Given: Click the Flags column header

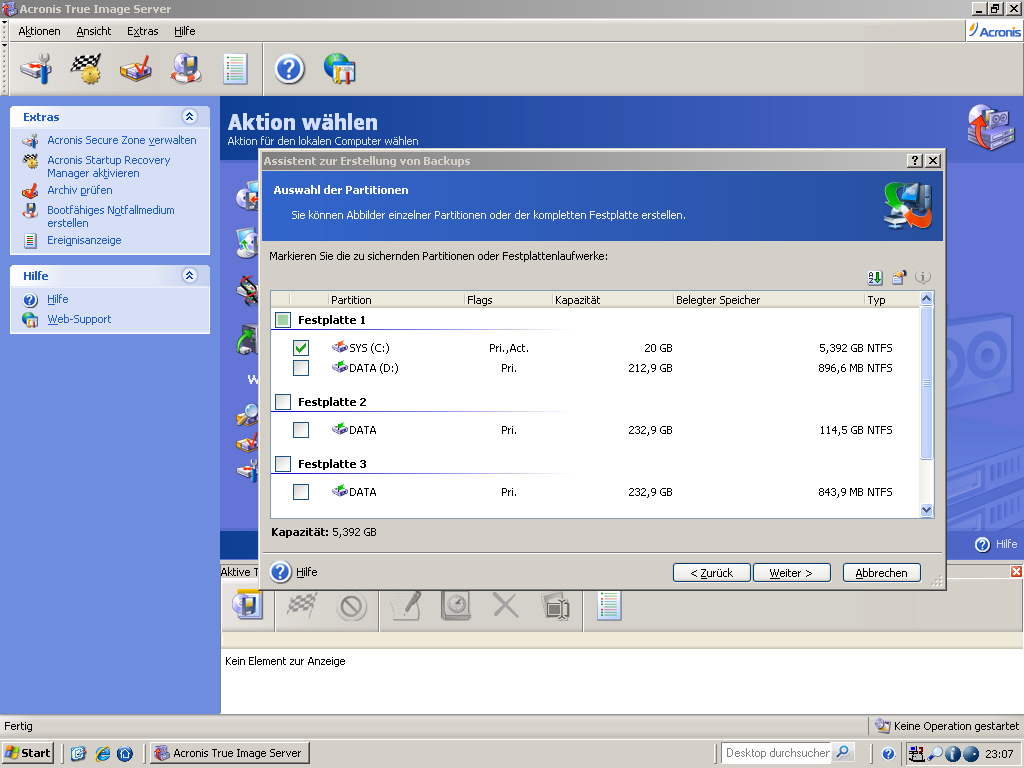Looking at the screenshot, I should 509,300.
